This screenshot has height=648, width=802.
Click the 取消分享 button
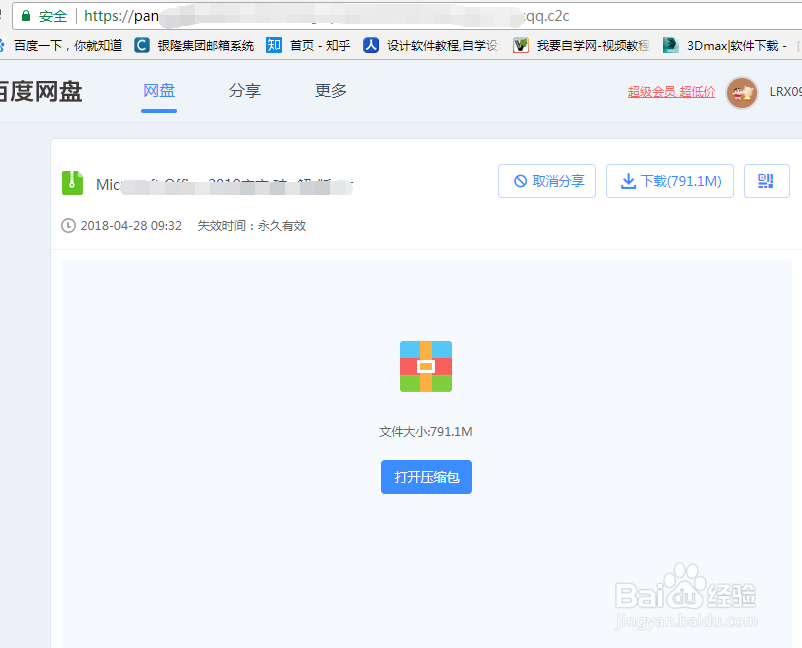547,181
